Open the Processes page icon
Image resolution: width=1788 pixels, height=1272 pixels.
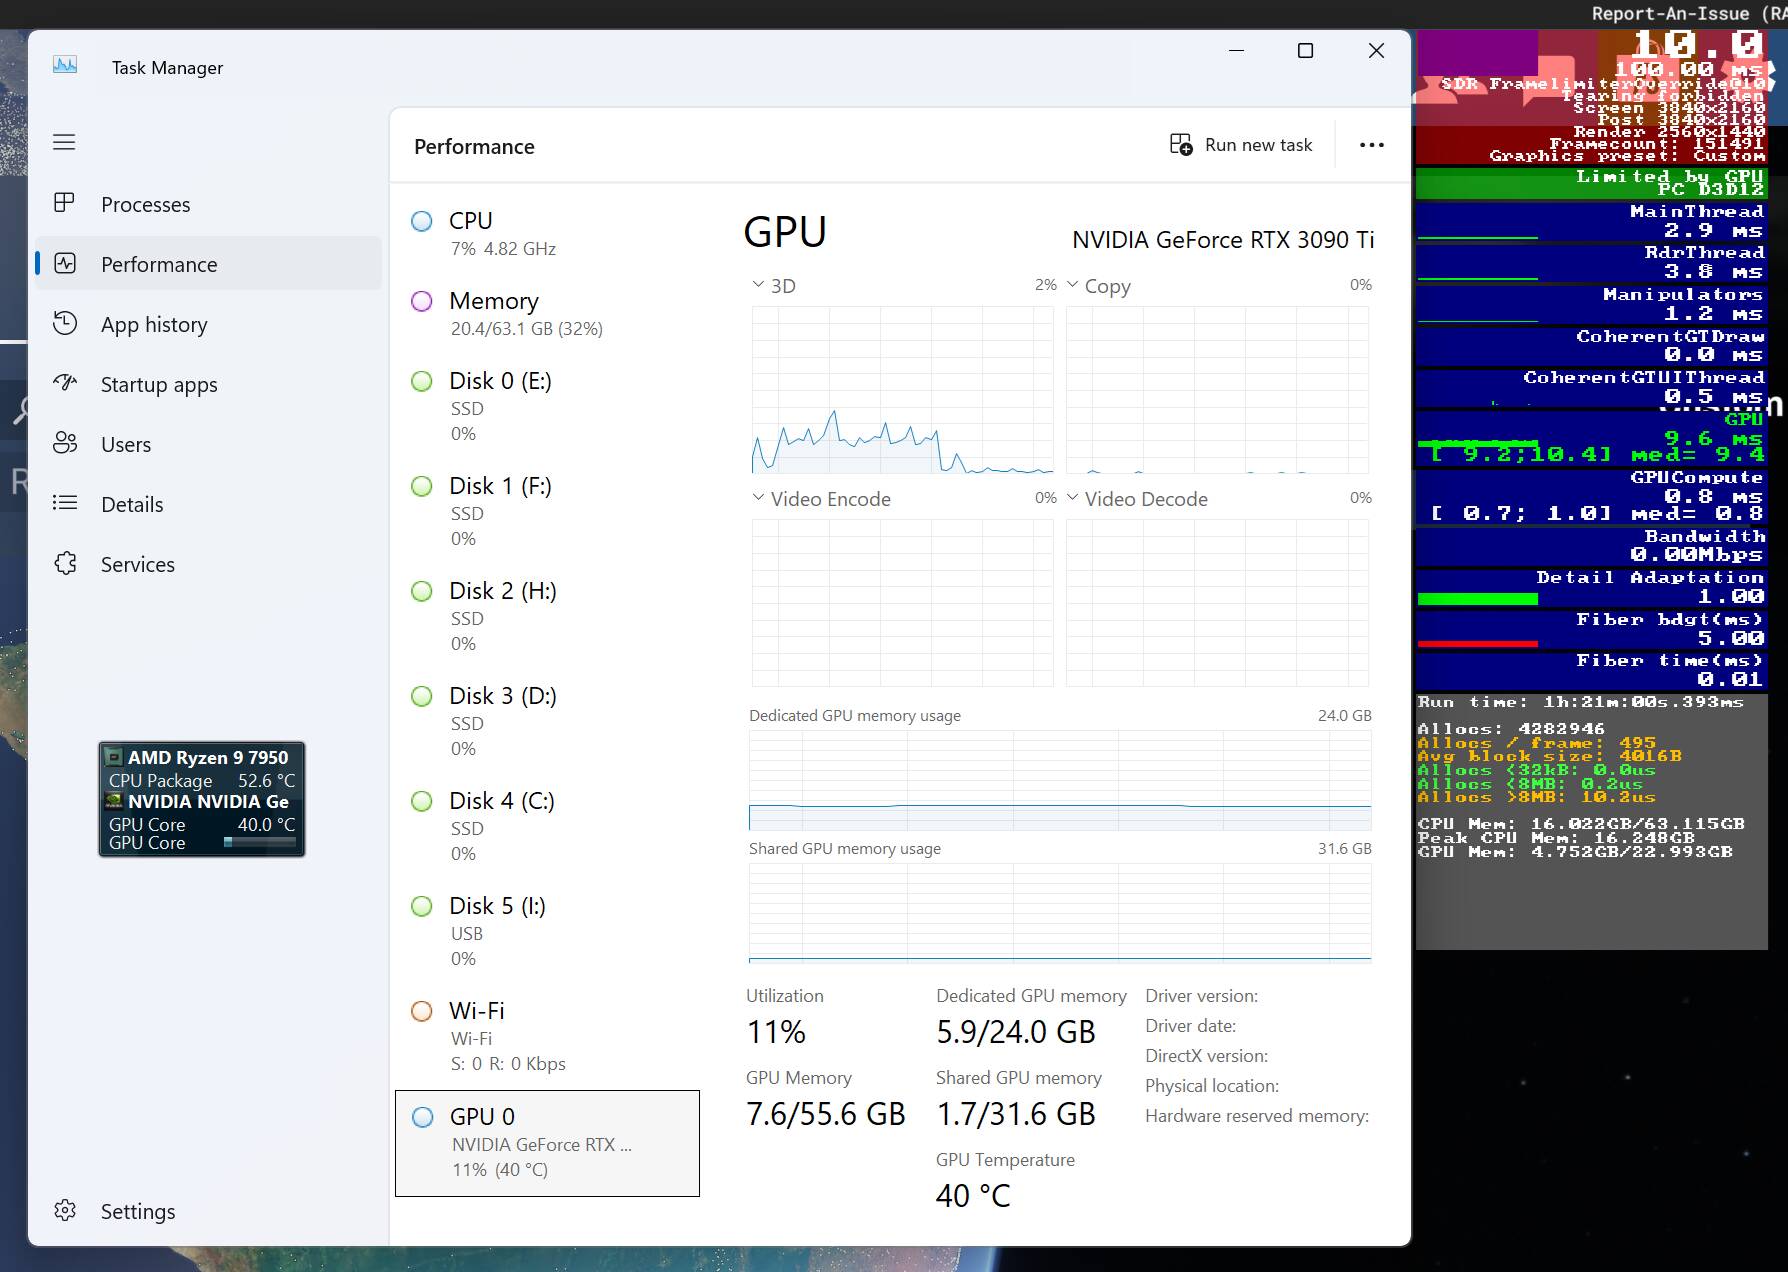pyautogui.click(x=64, y=203)
